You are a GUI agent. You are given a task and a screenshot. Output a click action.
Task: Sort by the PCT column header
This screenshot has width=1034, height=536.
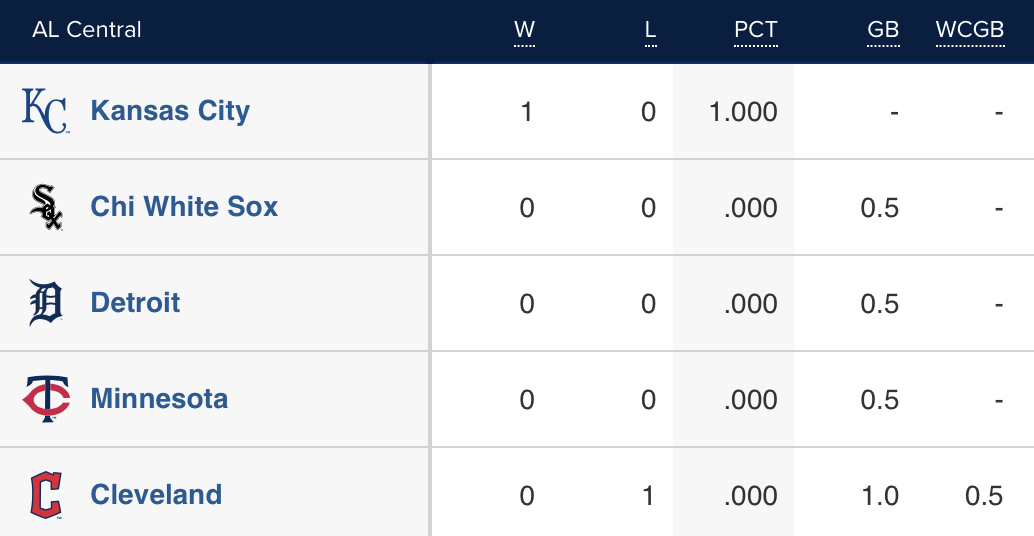[x=755, y=30]
